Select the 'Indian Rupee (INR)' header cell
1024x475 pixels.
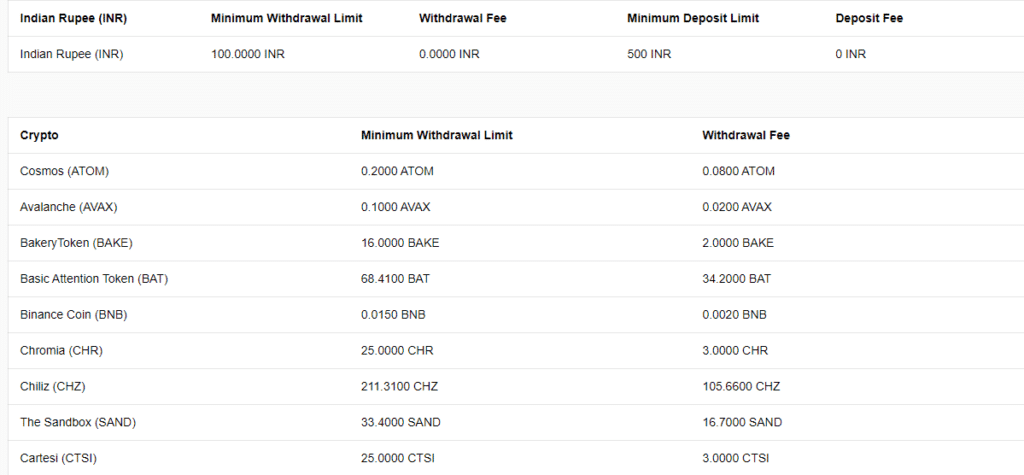click(x=73, y=18)
